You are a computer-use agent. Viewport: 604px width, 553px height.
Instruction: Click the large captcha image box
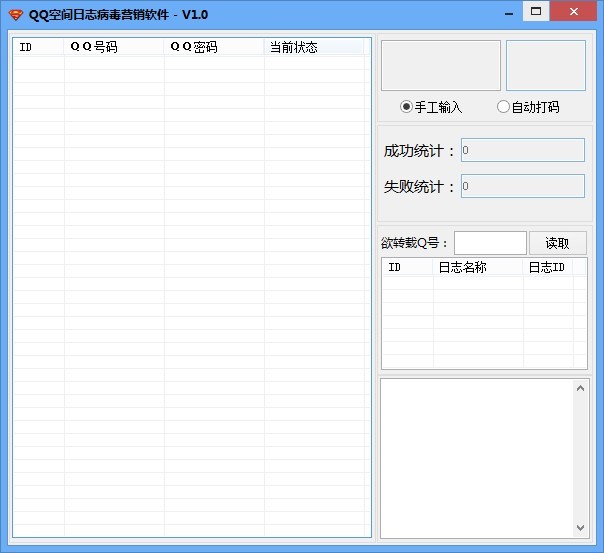441,65
